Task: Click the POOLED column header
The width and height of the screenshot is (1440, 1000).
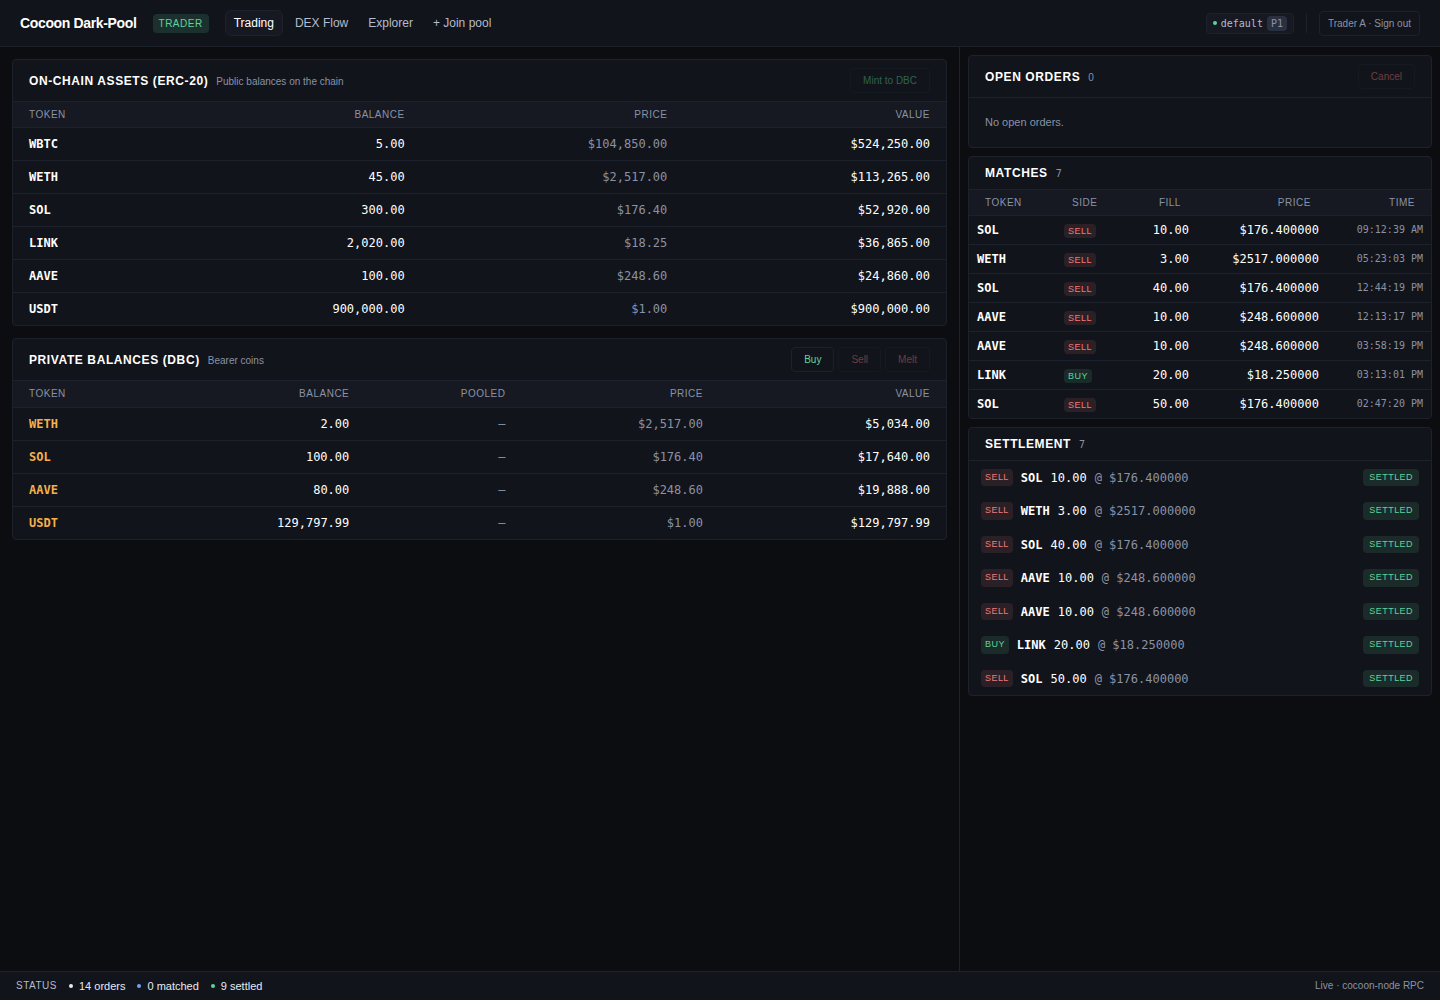Action: [x=482, y=393]
